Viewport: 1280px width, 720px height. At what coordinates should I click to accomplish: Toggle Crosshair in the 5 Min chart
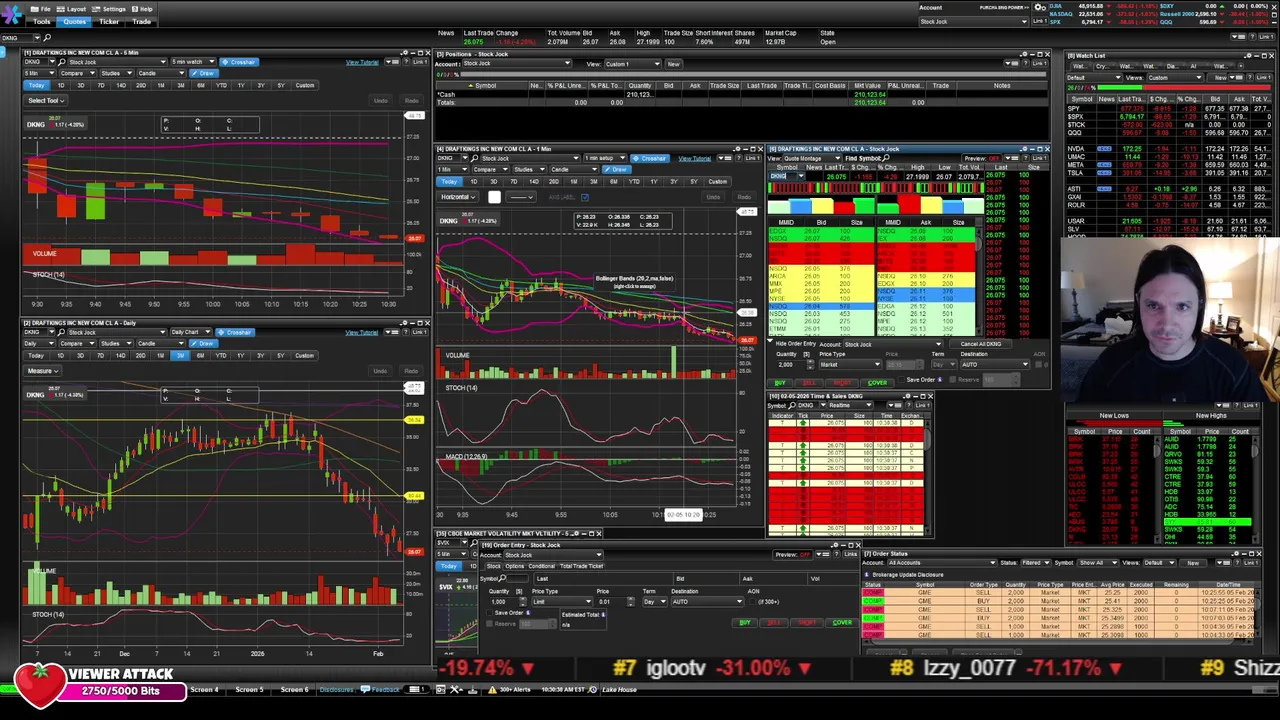239,62
